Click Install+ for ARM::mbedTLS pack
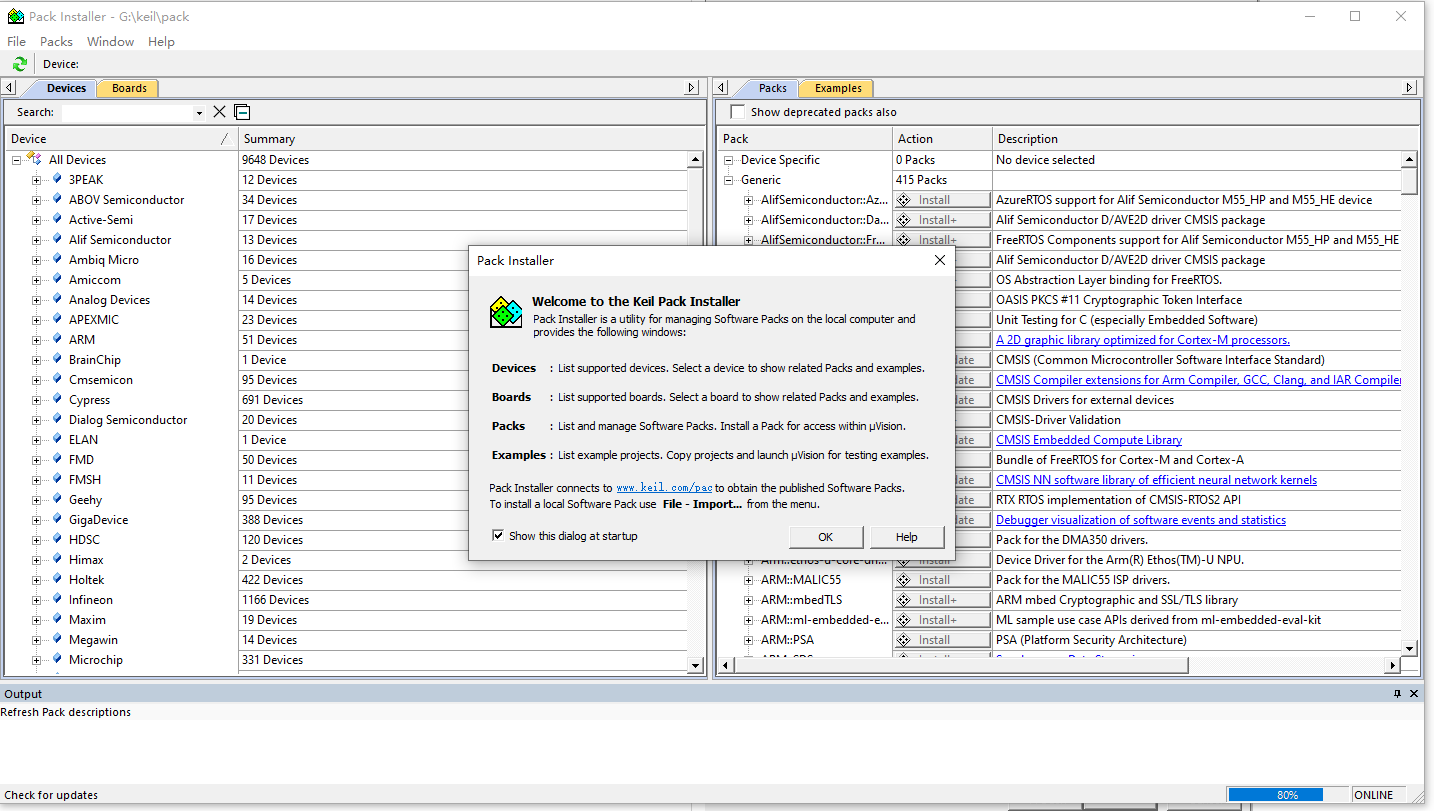The height and width of the screenshot is (811, 1434). pos(942,600)
